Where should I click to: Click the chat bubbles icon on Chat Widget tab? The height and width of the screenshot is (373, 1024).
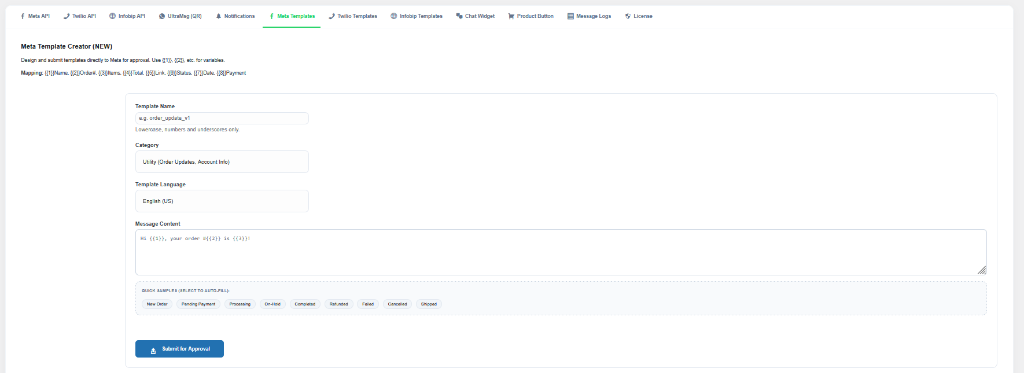[460, 16]
